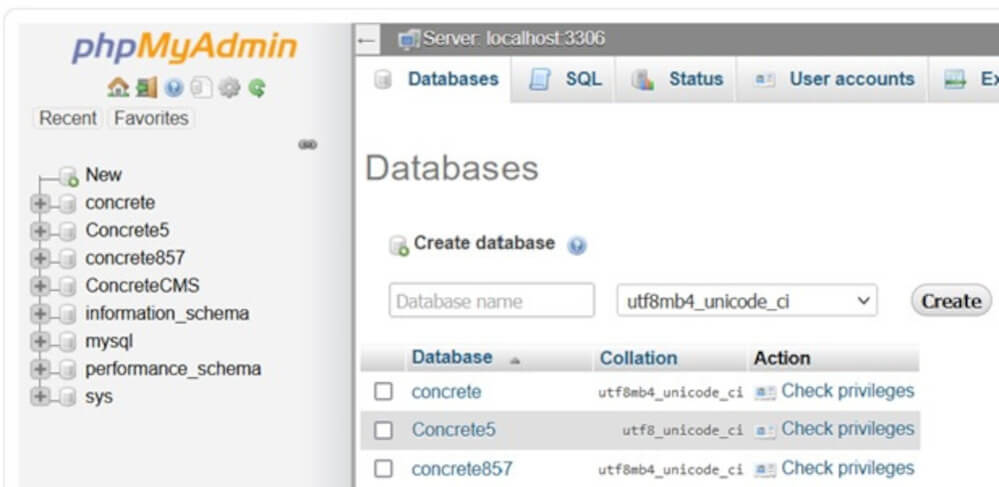
Task: Click privileges icon in concrete857 row
Action: [x=765, y=470]
